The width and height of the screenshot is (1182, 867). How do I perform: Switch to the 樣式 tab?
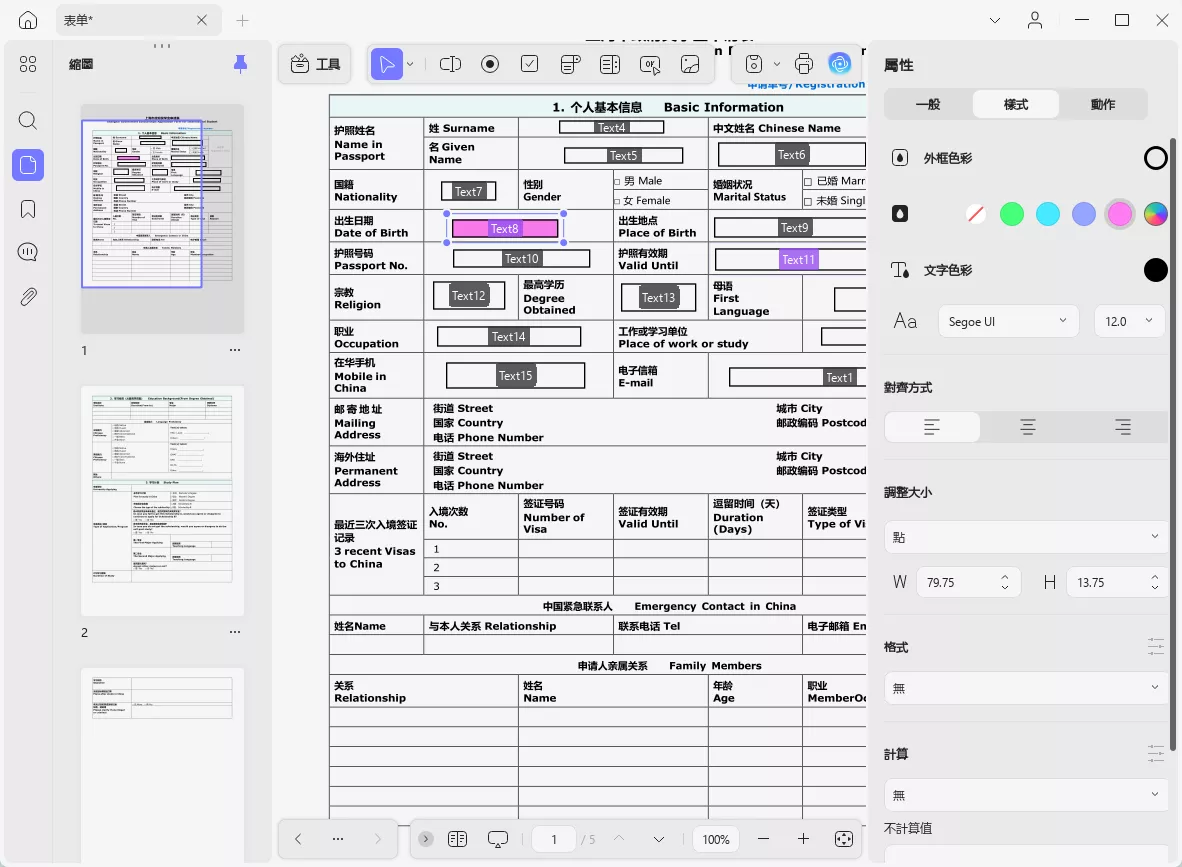1015,104
